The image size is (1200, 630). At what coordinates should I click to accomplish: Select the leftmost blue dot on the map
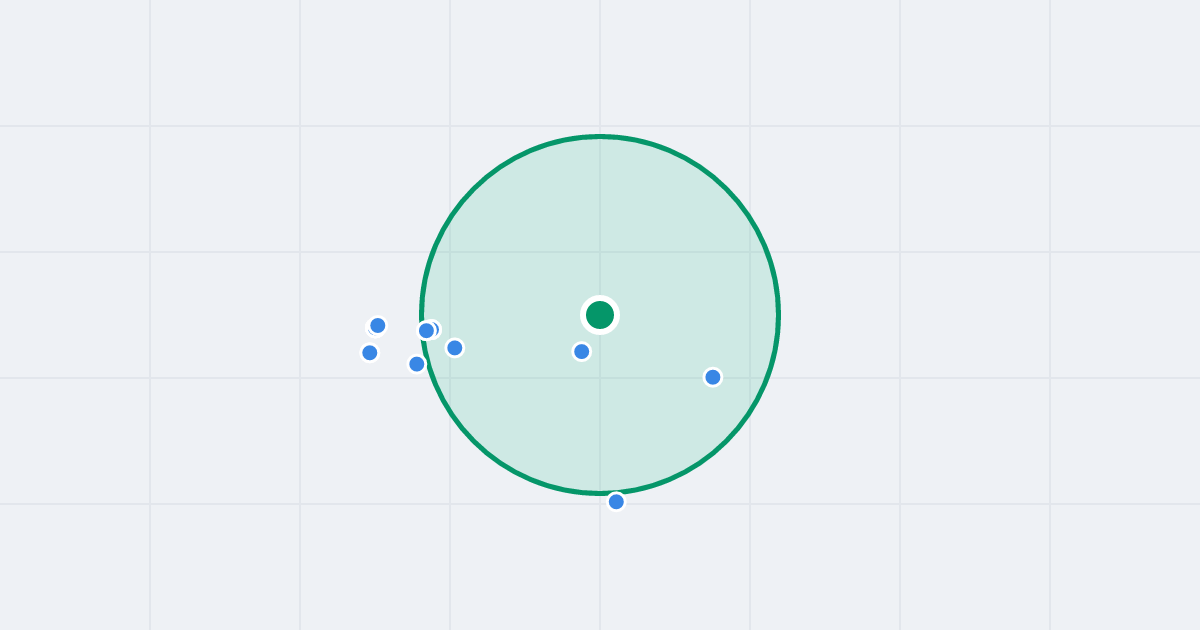tap(370, 352)
